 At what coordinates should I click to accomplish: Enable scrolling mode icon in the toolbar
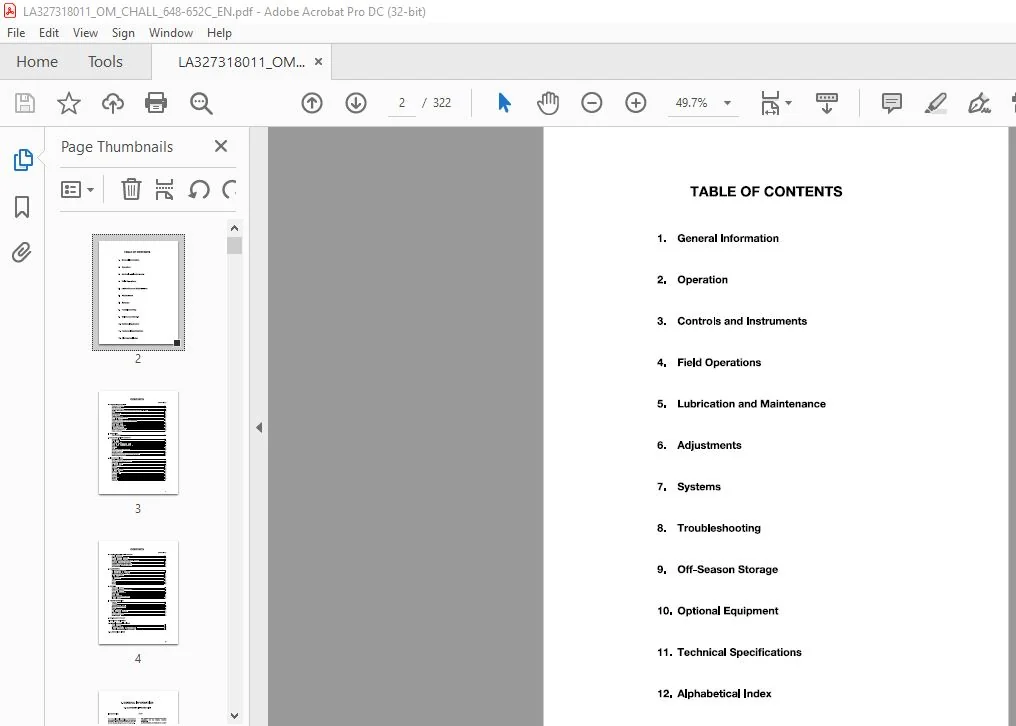click(x=827, y=103)
